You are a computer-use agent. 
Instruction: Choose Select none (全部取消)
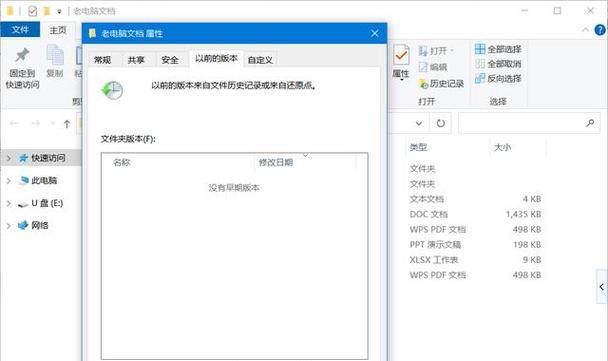point(498,64)
